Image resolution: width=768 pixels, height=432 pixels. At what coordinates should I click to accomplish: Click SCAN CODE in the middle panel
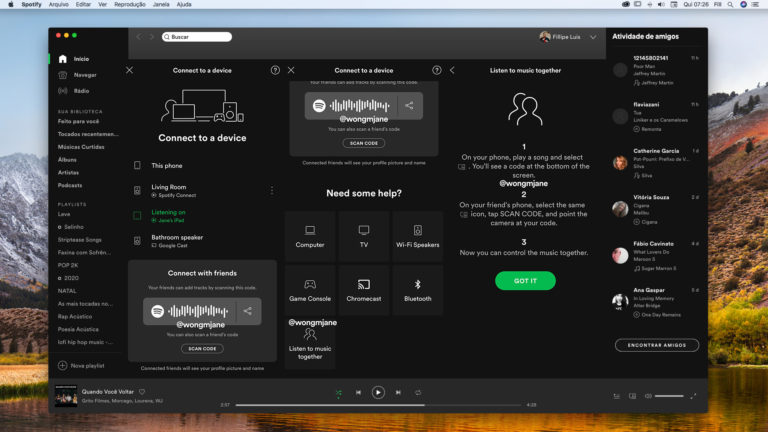(364, 143)
